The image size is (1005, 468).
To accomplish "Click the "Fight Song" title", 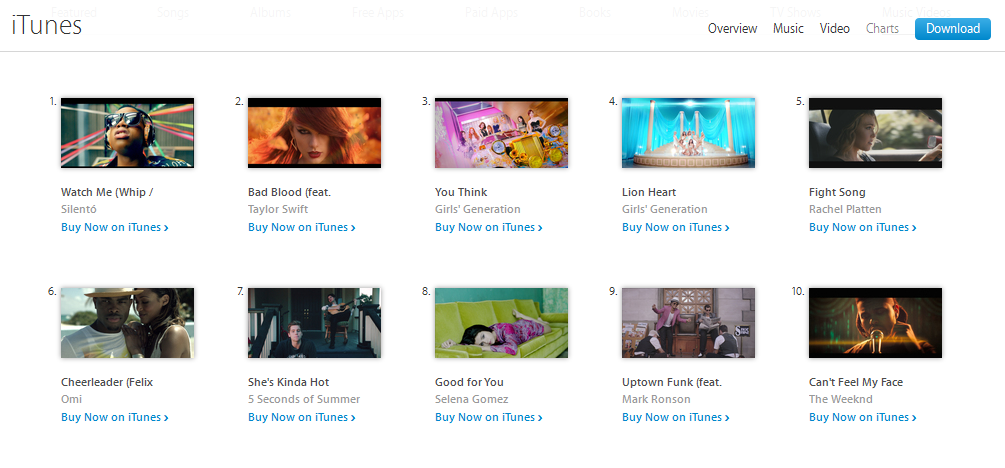I will point(837,192).
